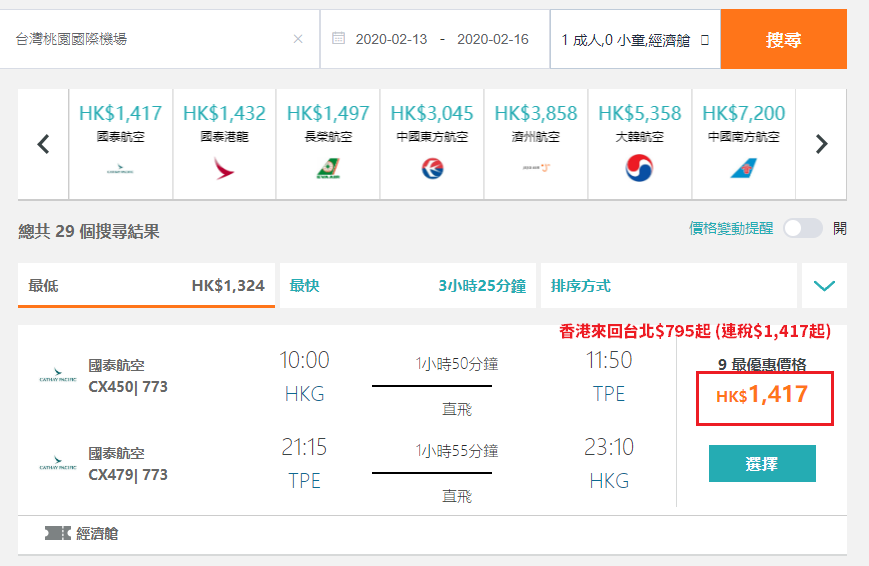The height and width of the screenshot is (566, 869).
Task: Click the Cathay Pacific logo in airline carousel
Action: (120, 169)
